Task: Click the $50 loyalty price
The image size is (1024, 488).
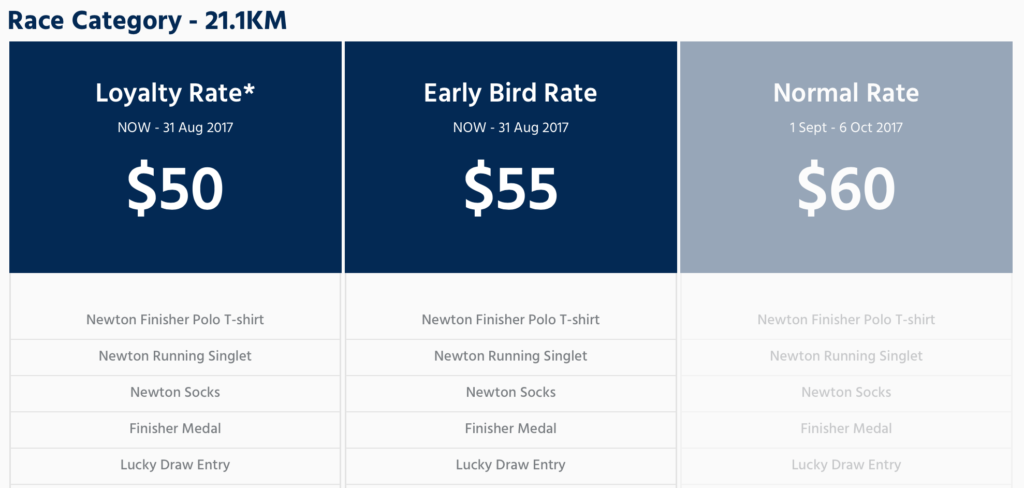Action: [175, 189]
